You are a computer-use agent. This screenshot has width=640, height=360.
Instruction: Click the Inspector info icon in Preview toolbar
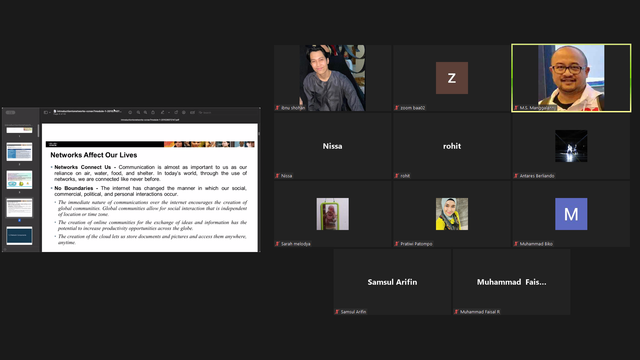[x=130, y=112]
